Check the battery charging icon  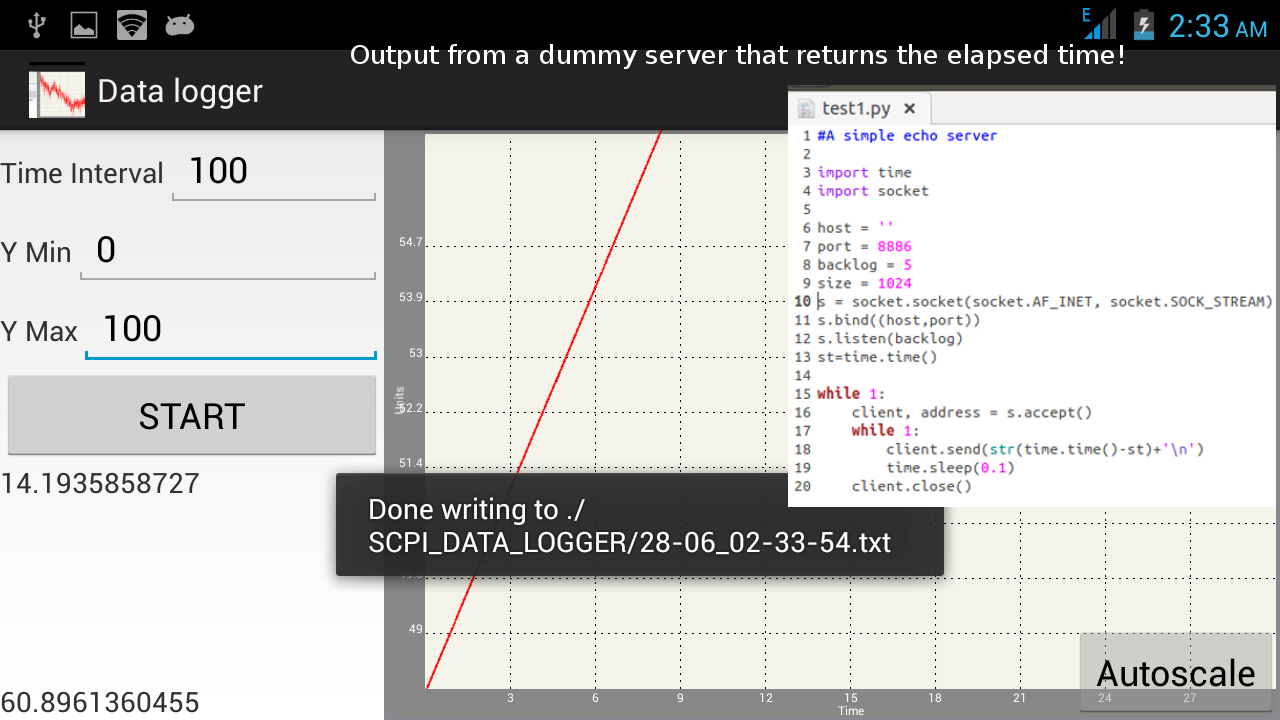click(x=1144, y=25)
